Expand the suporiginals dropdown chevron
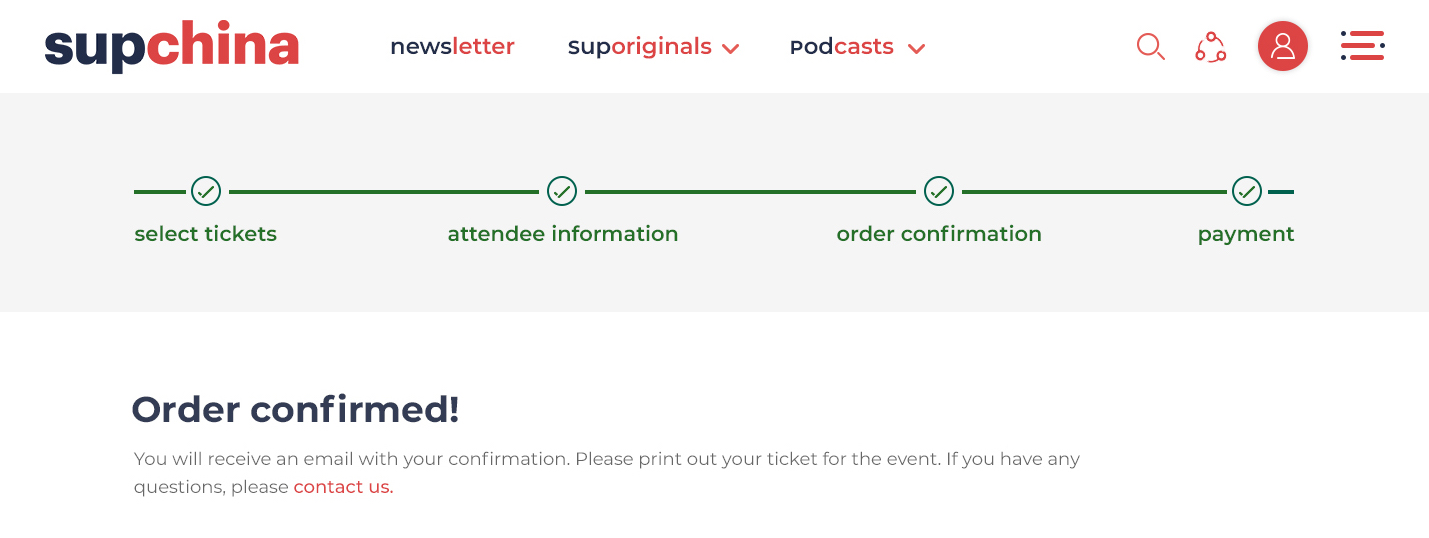Screen dimensions: 1429x538 pos(731,49)
